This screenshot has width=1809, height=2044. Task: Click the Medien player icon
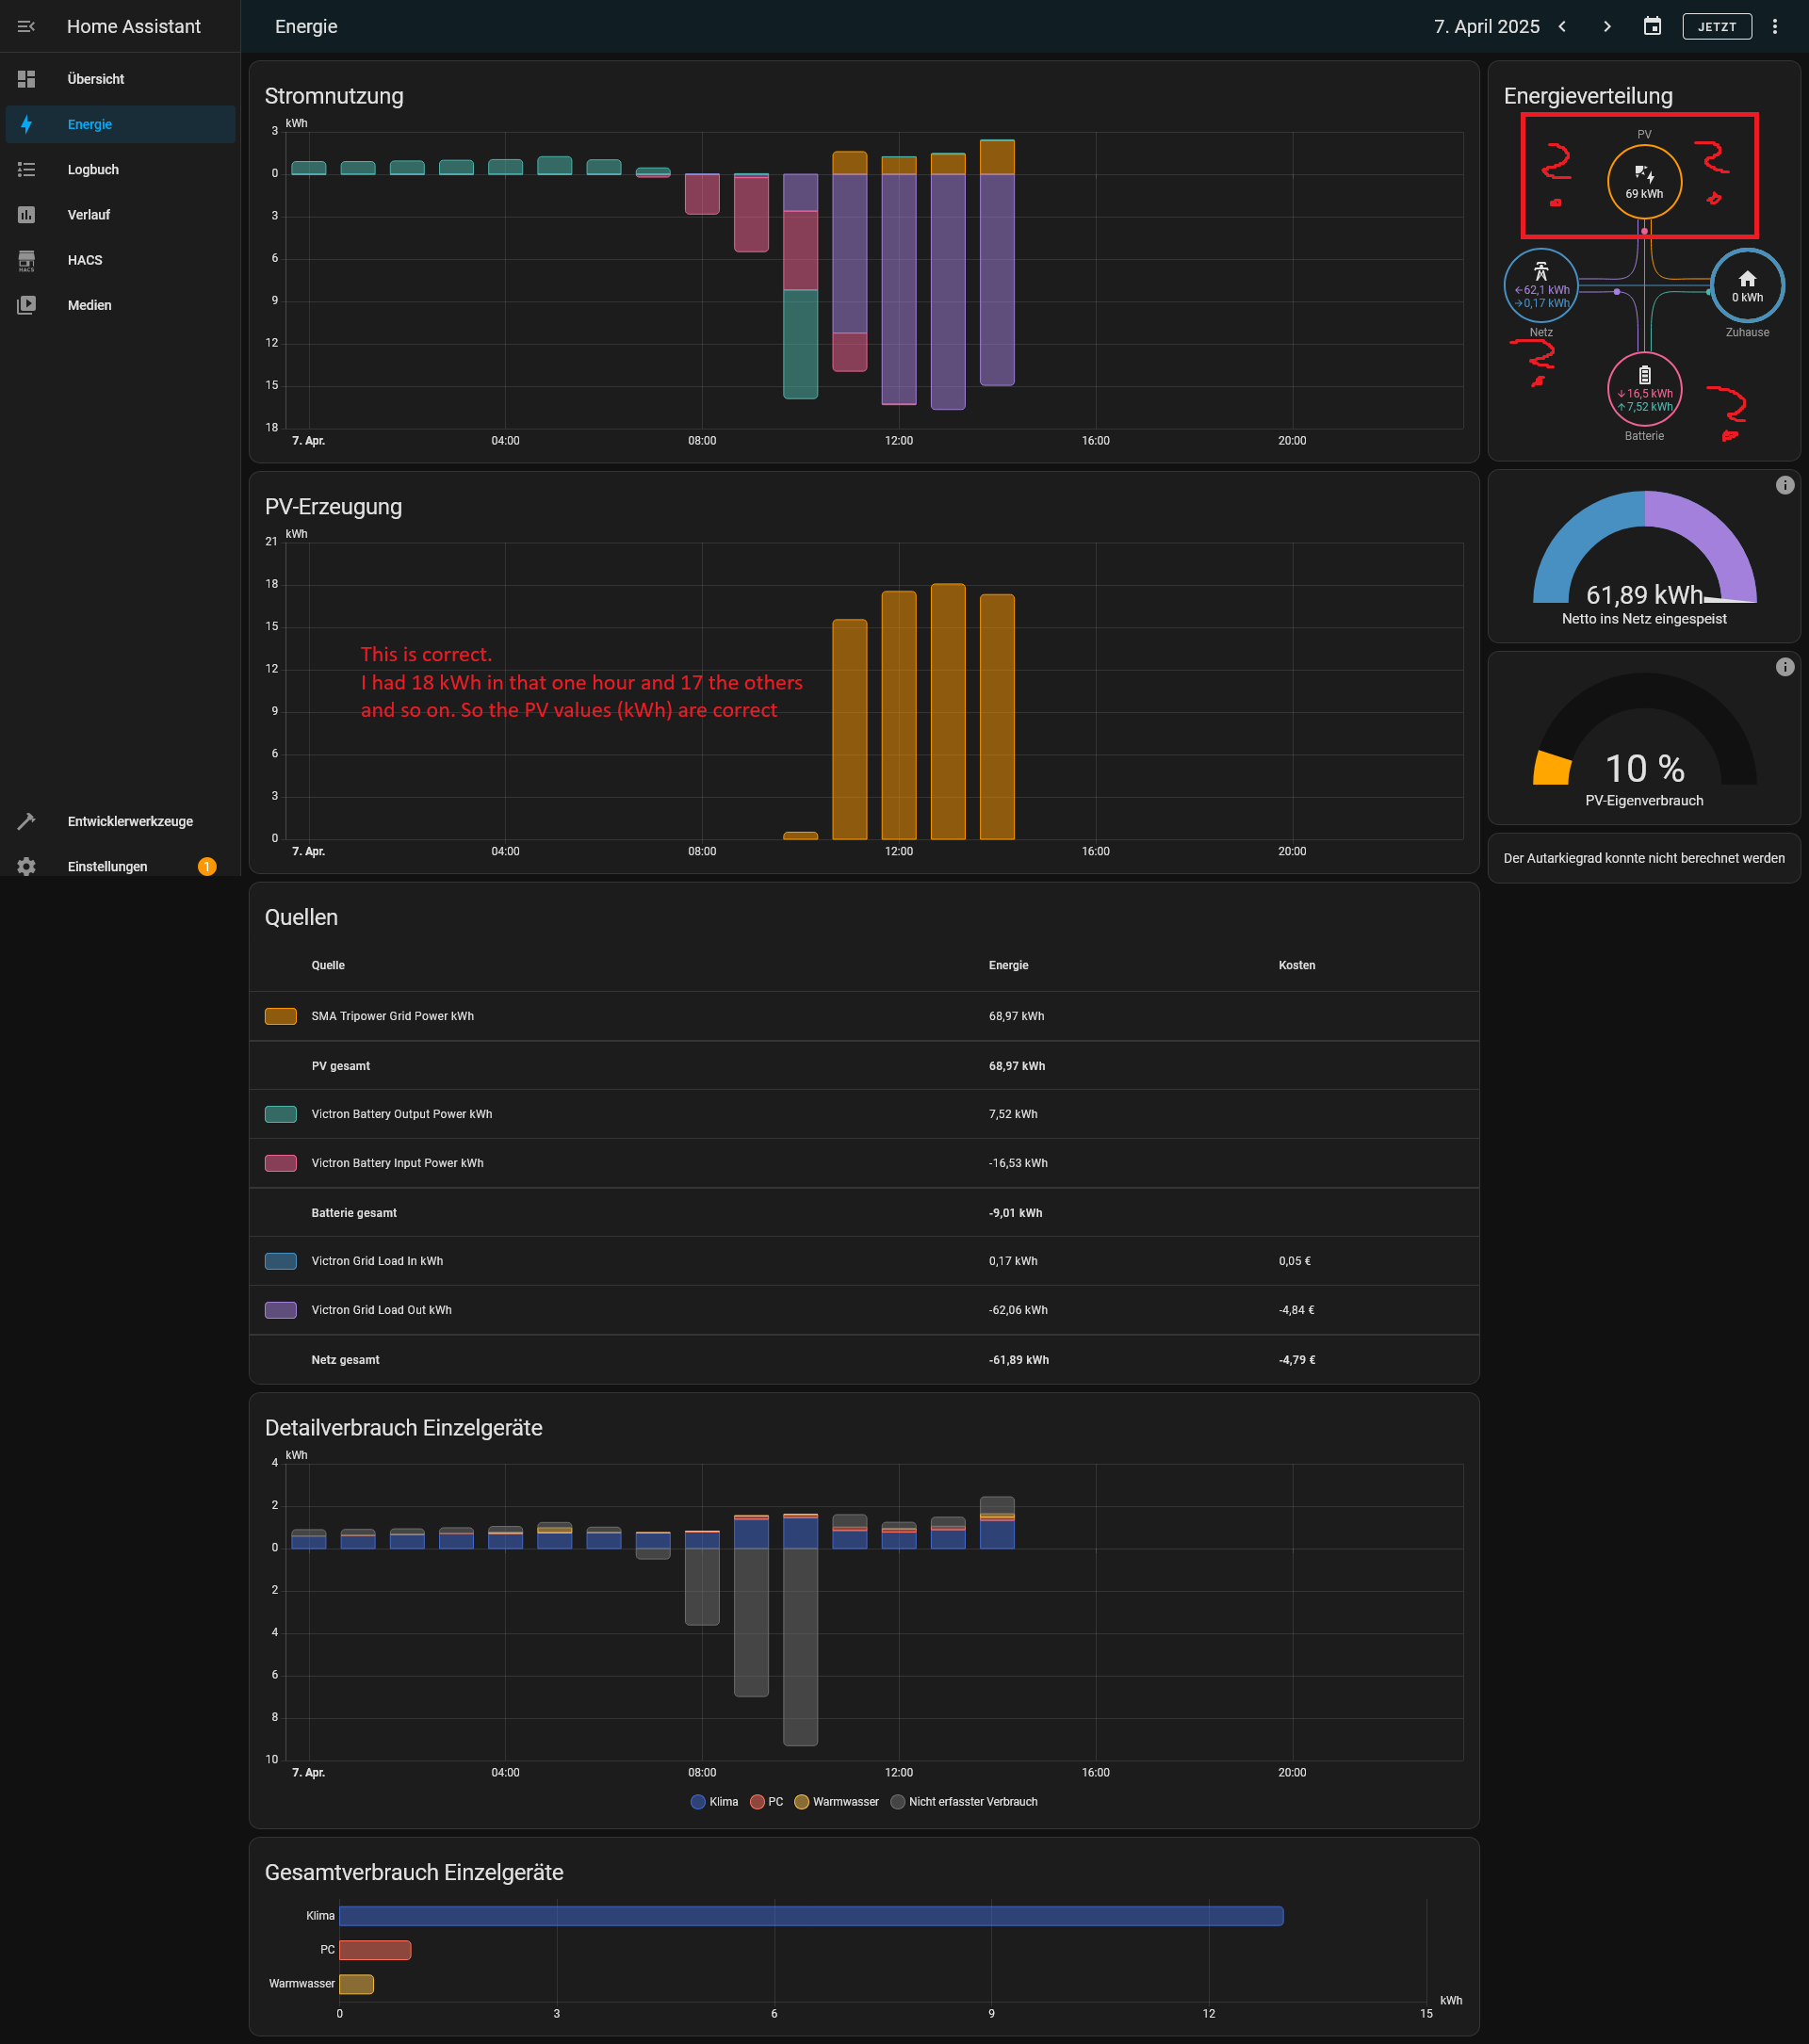26,305
